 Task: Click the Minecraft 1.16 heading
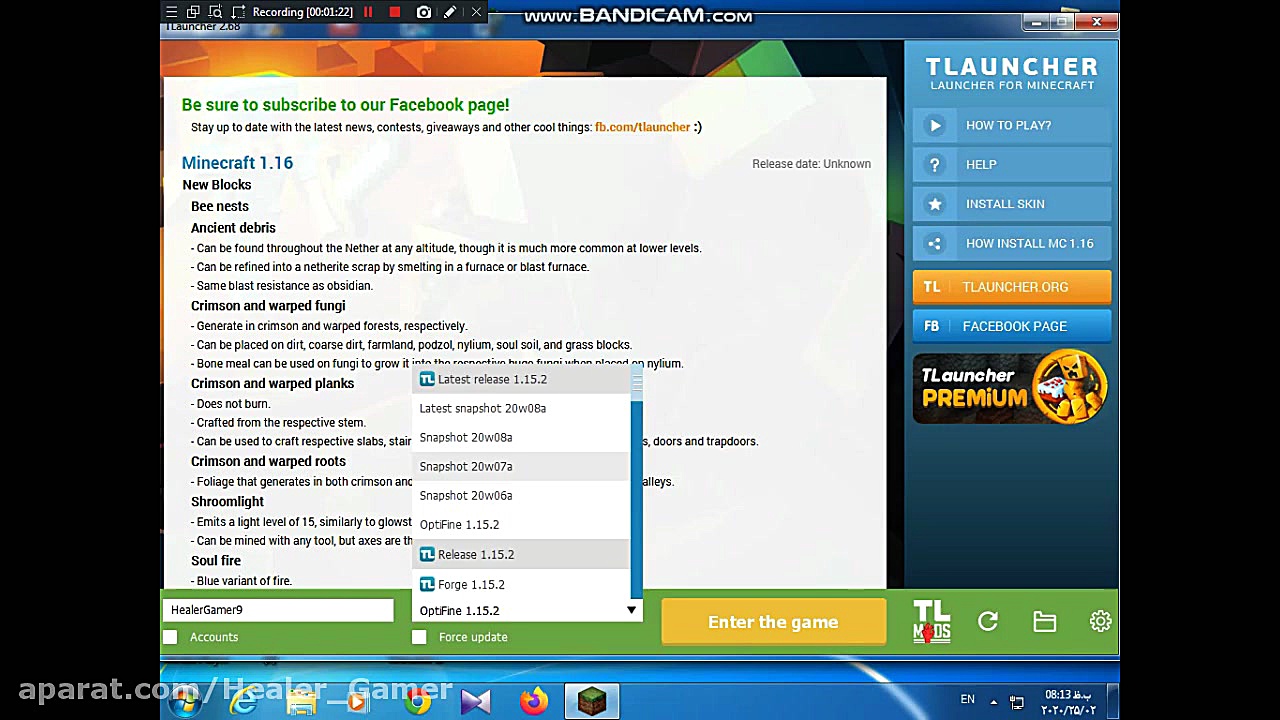click(237, 163)
